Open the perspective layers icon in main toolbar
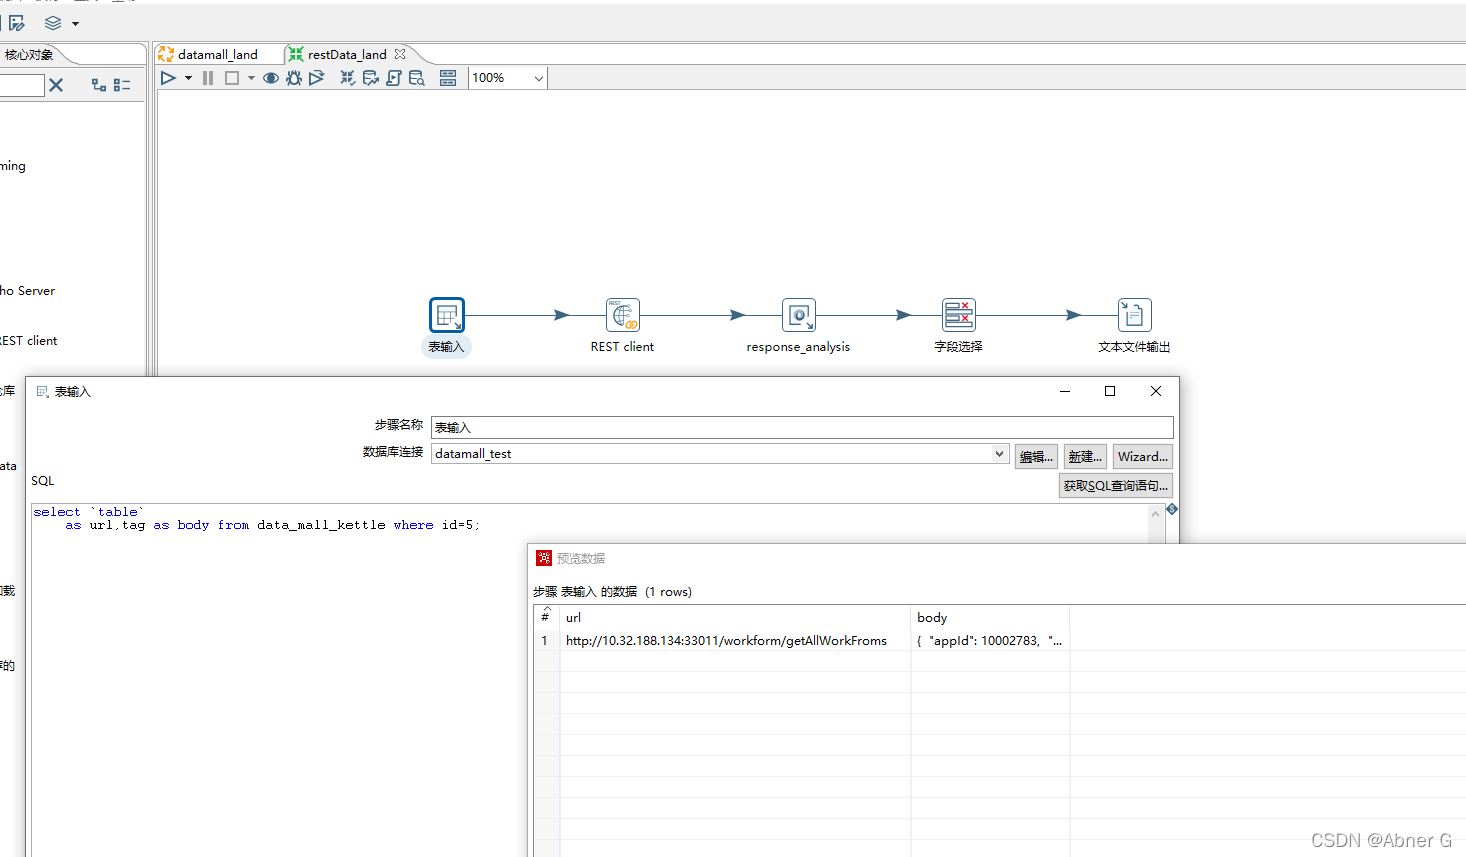The height and width of the screenshot is (857, 1466). [53, 23]
